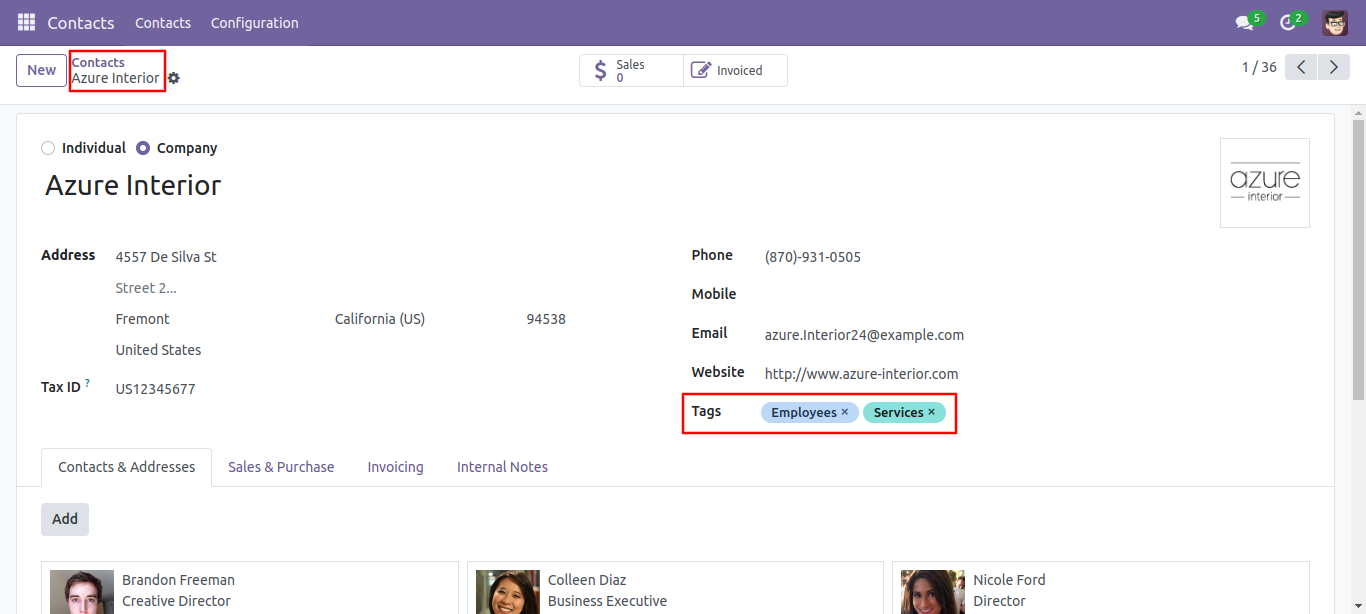1366x614 pixels.
Task: Open Brandon Freeman contact card
Action: click(x=250, y=588)
